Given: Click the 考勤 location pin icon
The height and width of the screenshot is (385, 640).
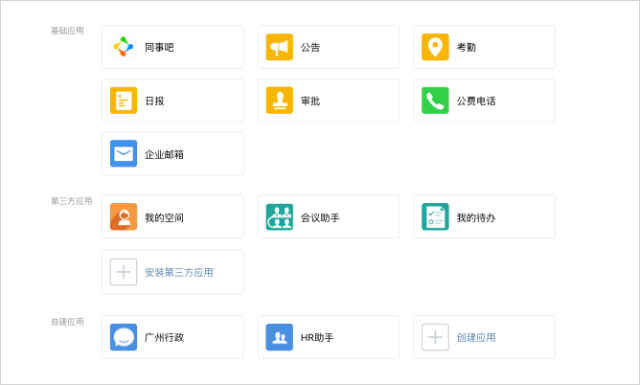Looking at the screenshot, I should pos(435,47).
